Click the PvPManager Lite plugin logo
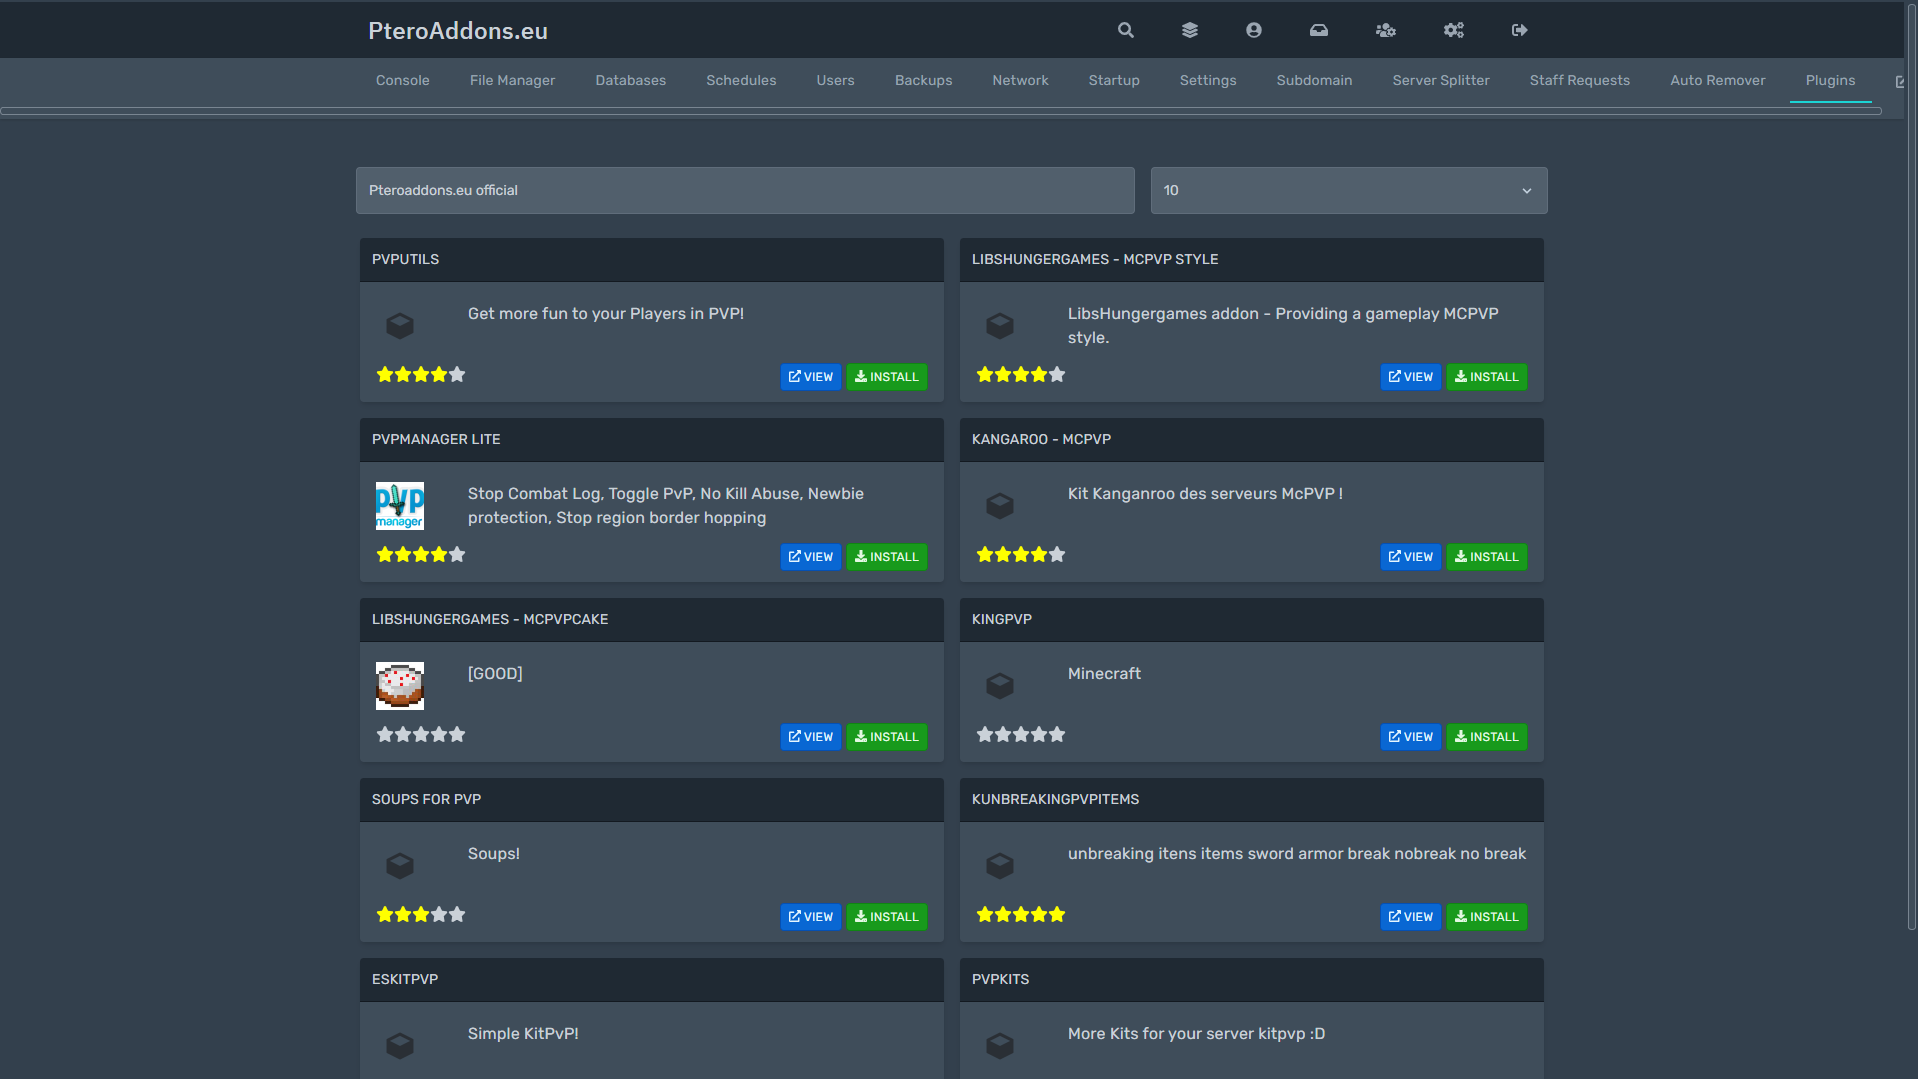This screenshot has height=1079, width=1918. pos(399,506)
